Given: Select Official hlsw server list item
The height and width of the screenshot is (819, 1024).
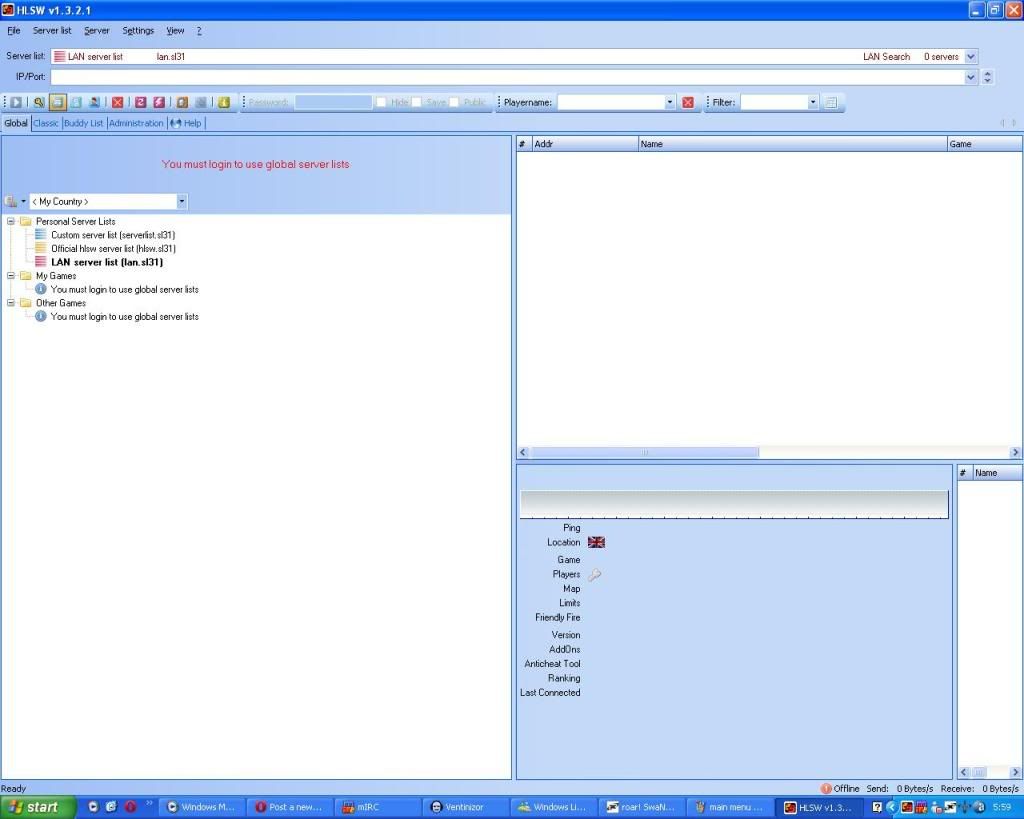Looking at the screenshot, I should point(112,249).
